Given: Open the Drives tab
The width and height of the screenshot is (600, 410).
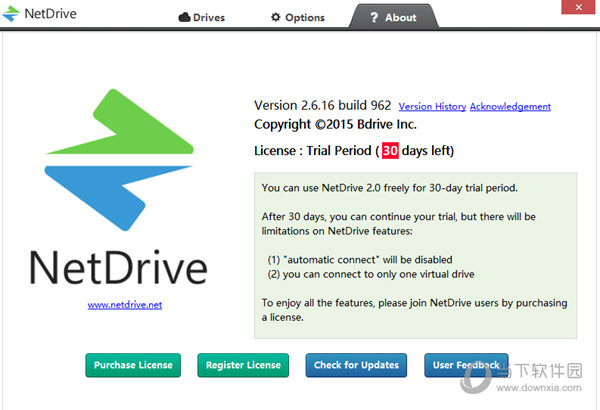Looking at the screenshot, I should click(202, 18).
